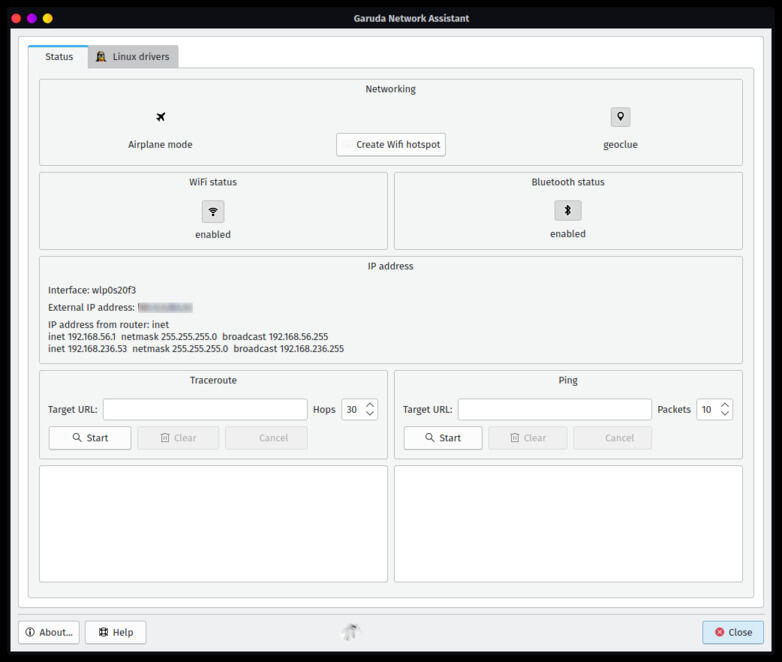Focus the Traceroute Target URL field
The height and width of the screenshot is (662, 782).
[x=205, y=409]
